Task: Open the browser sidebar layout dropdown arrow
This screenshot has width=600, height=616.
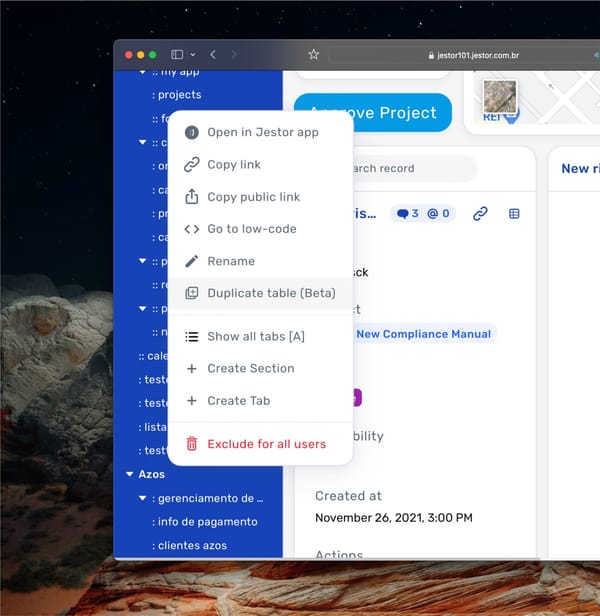Action: point(192,54)
